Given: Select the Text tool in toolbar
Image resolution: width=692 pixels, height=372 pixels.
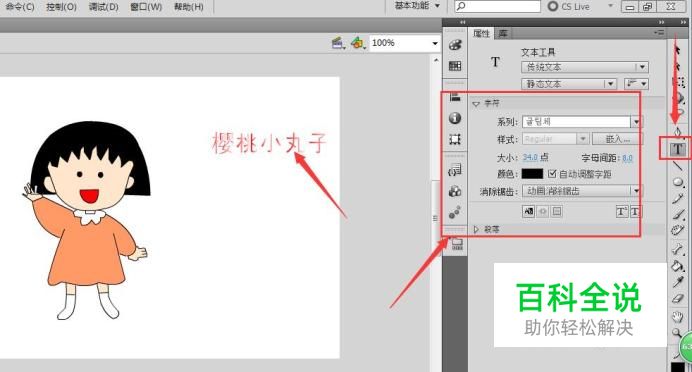Looking at the screenshot, I should (678, 149).
